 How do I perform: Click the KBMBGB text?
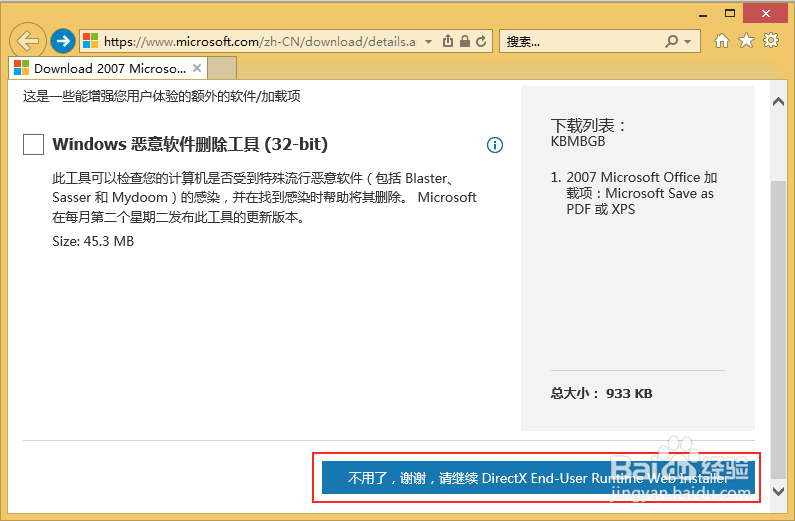coord(578,141)
